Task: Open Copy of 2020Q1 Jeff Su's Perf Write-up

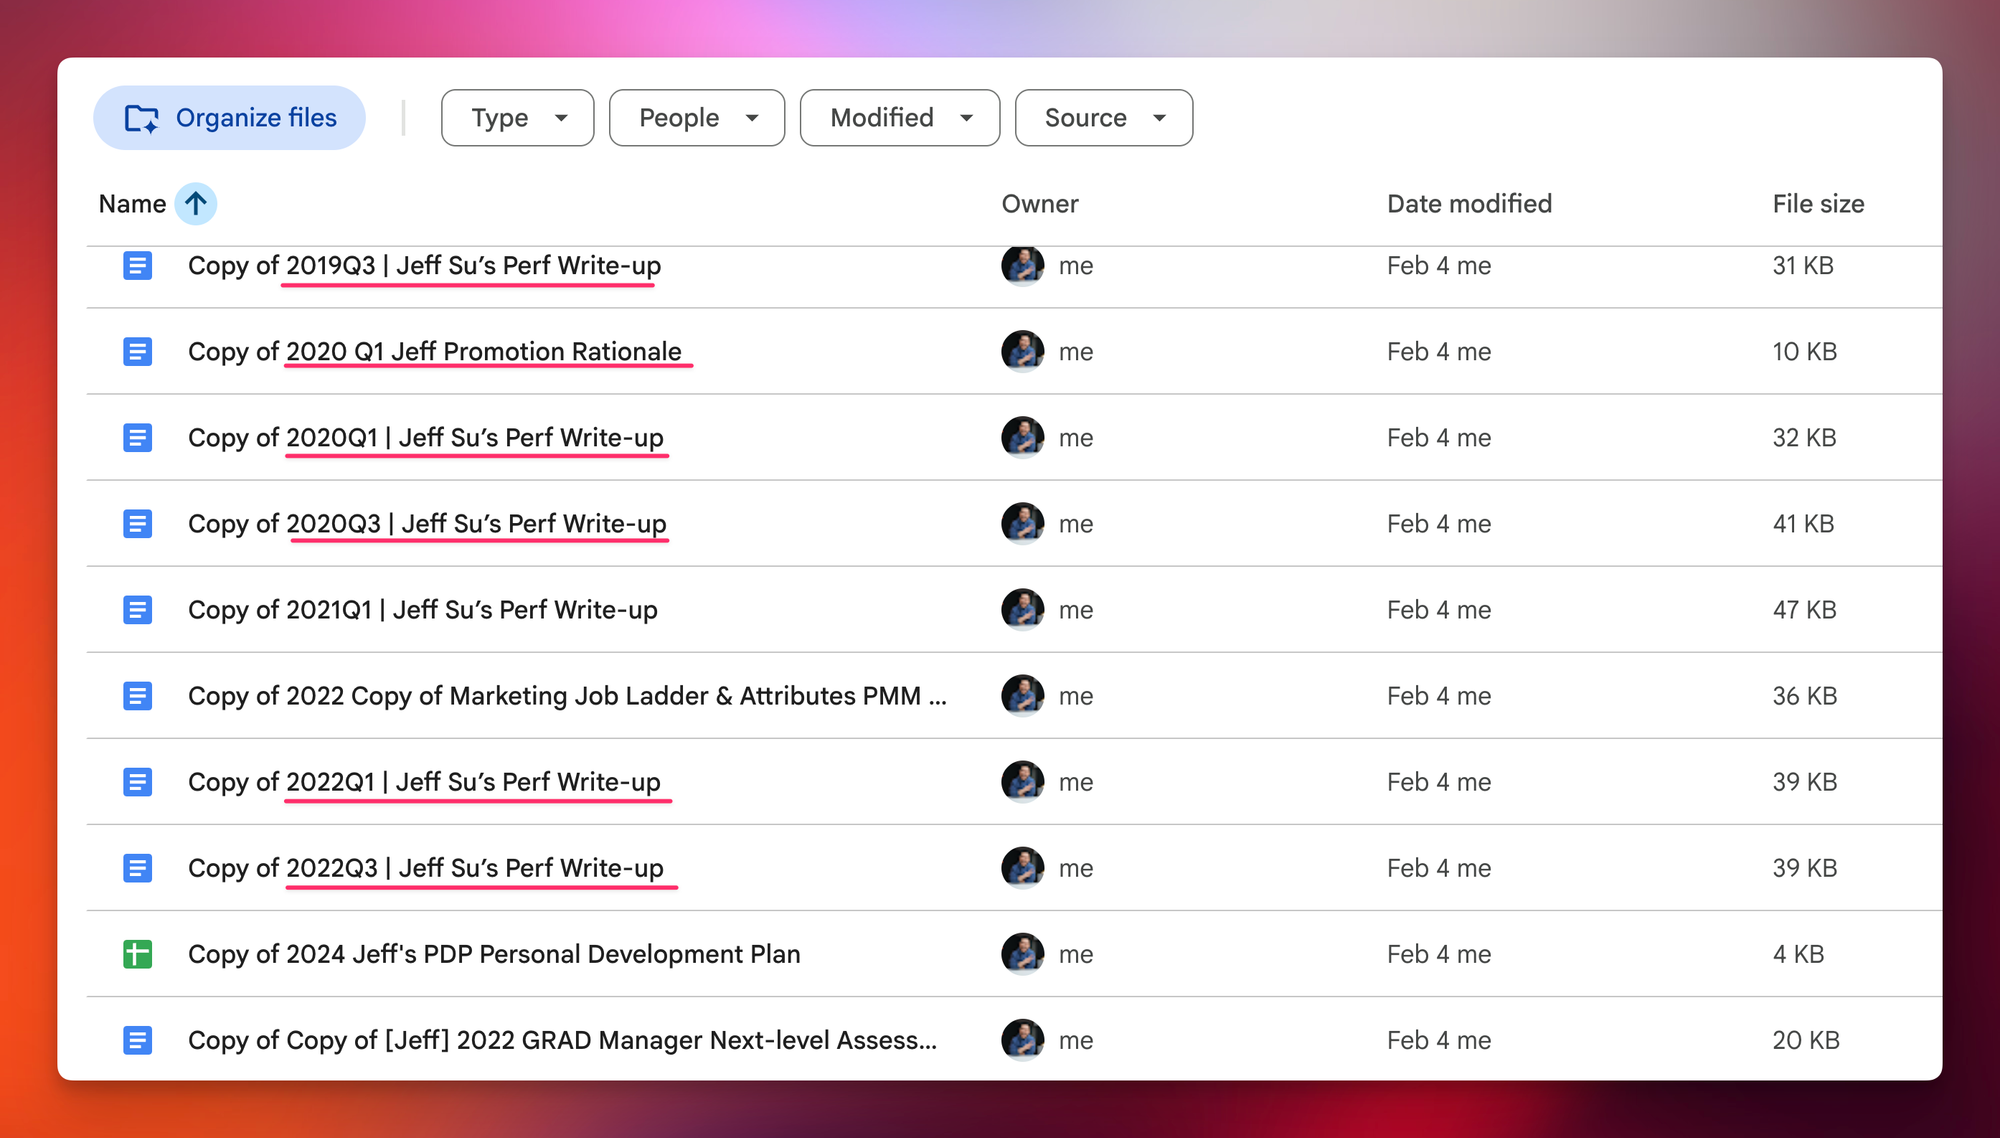Action: (425, 438)
